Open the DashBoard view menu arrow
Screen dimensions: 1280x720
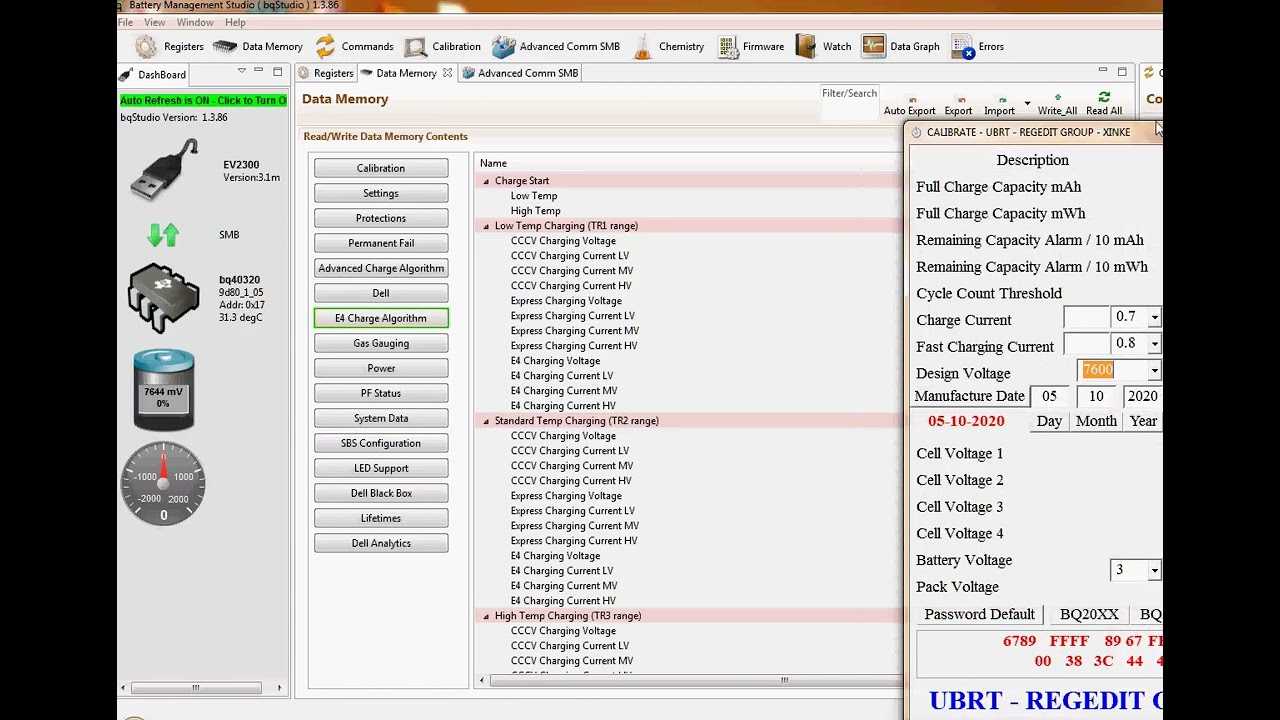coord(241,72)
